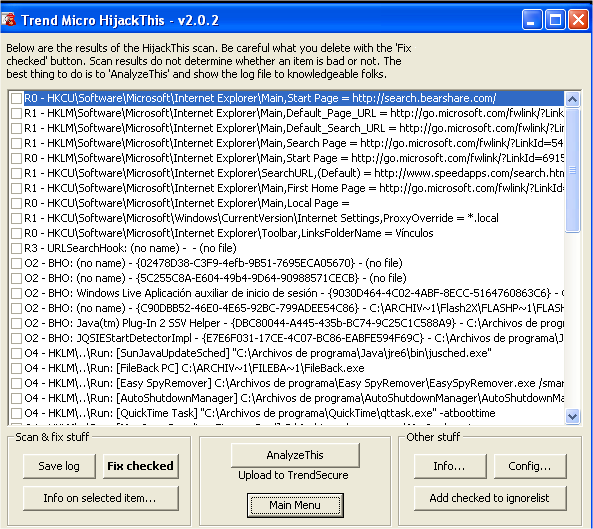Return to the Main Menu
Viewport: 593px width, 529px height.
tap(295, 505)
